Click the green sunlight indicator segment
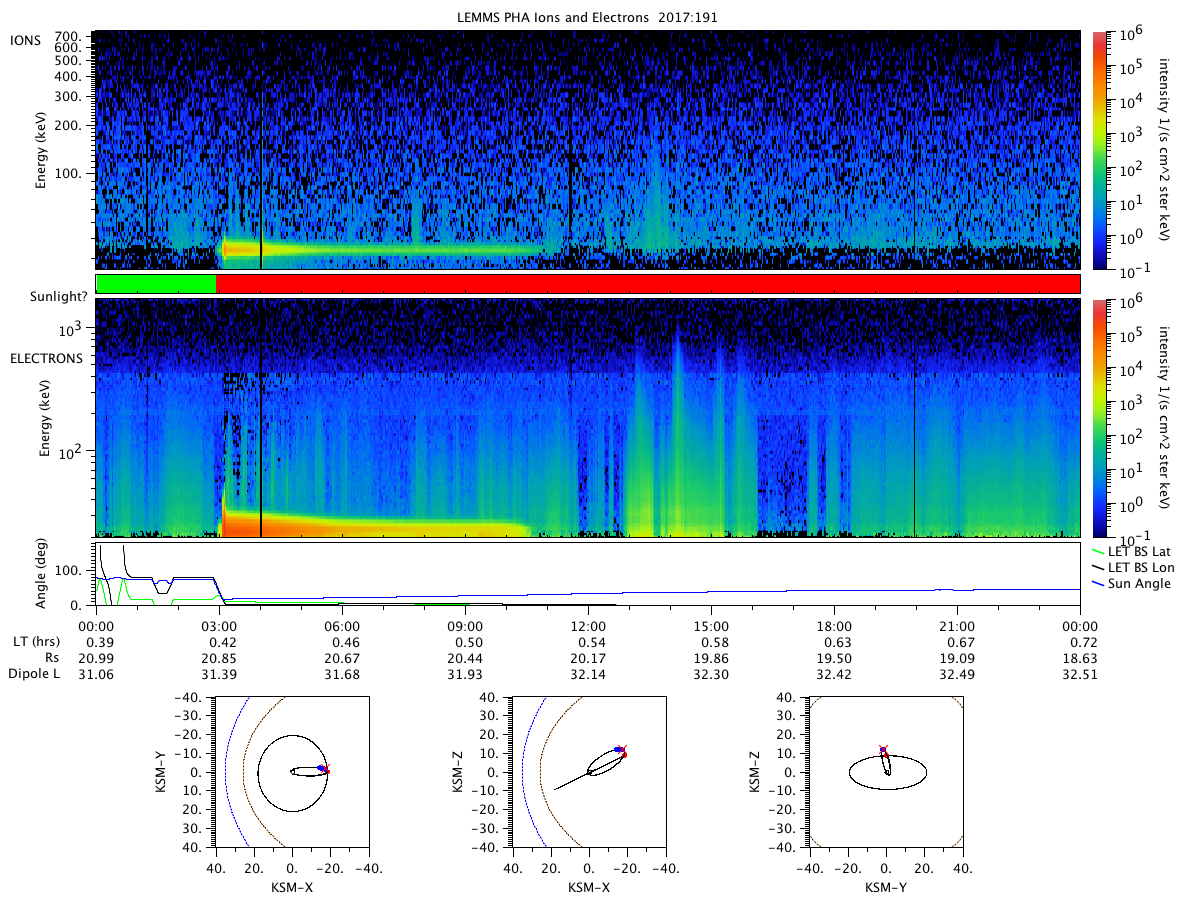This screenshot has width=1200, height=900. 156,284
